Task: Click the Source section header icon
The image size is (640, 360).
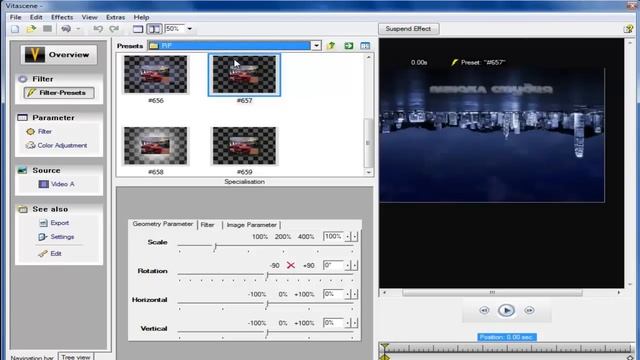Action: (22, 170)
